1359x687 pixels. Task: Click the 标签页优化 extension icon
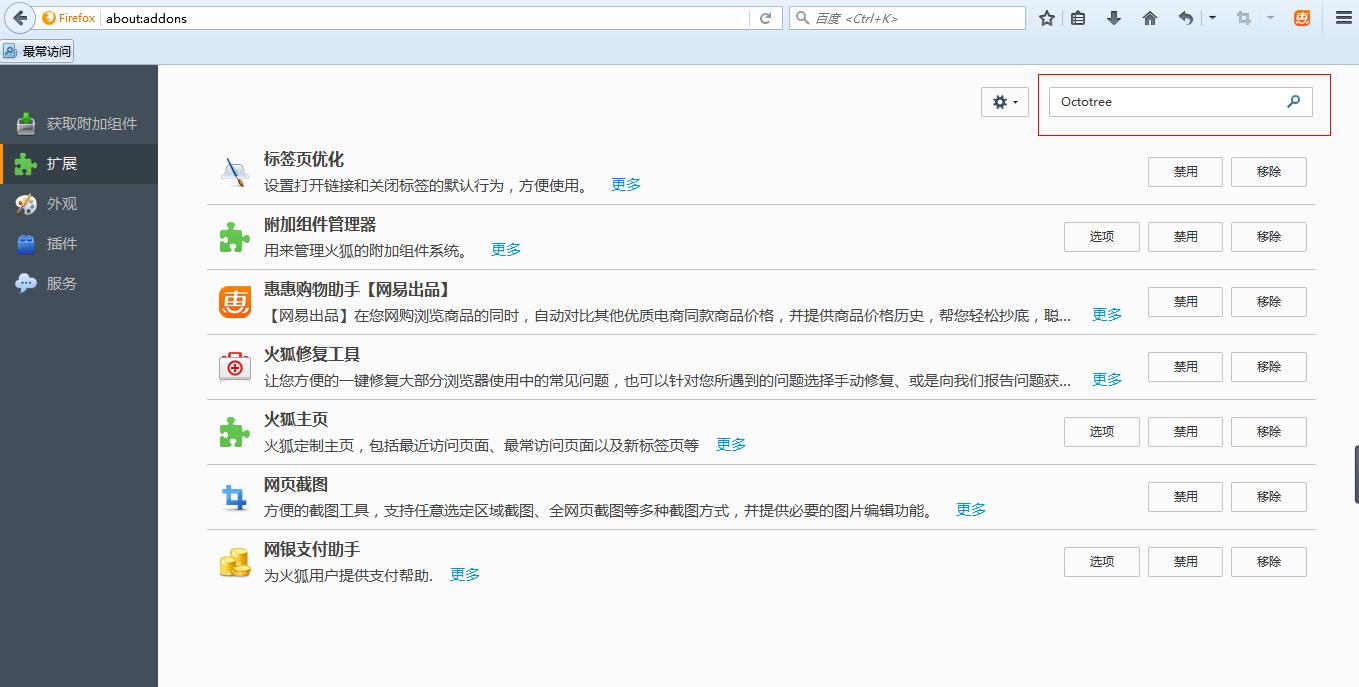235,172
